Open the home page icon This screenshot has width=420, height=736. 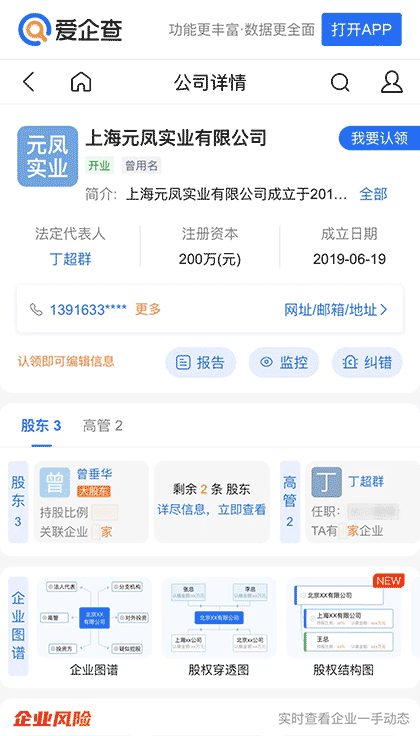(x=81, y=82)
